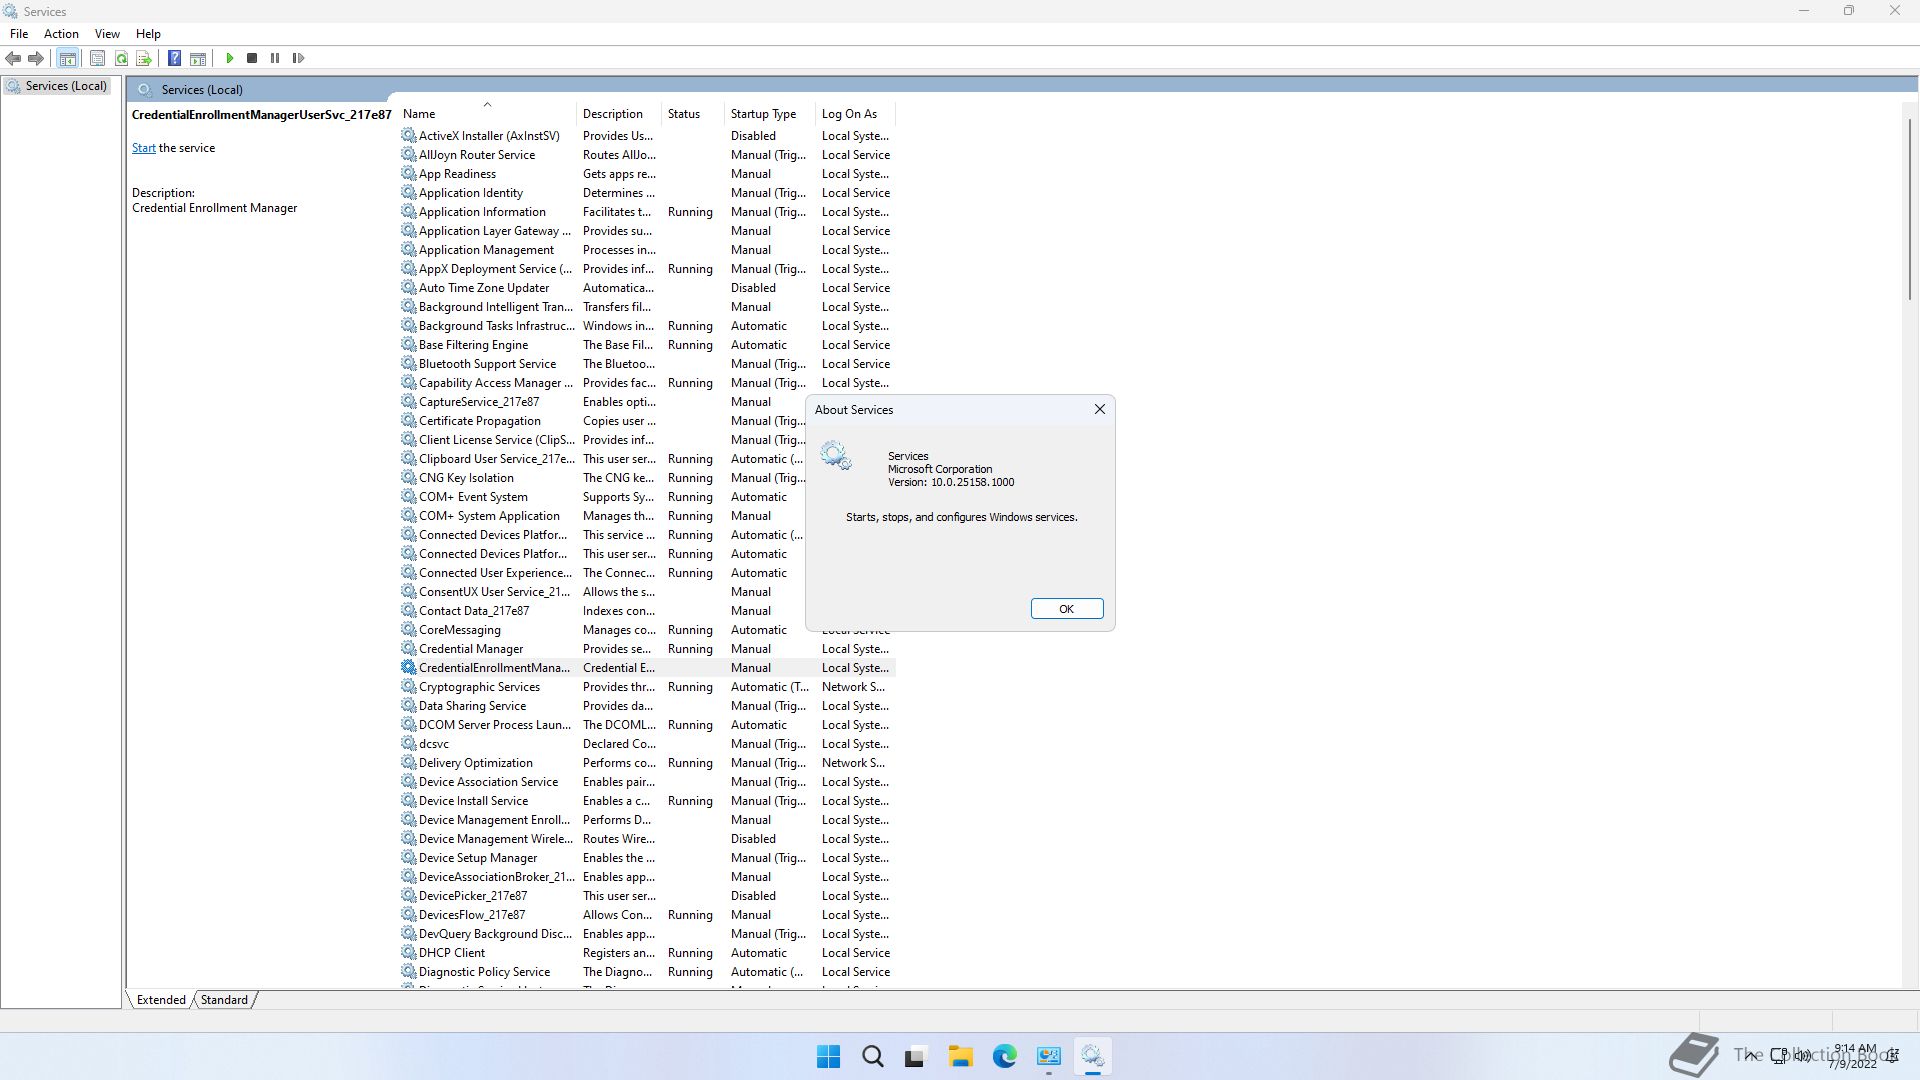Select the DevicePicker_217e87 row
This screenshot has width=1920, height=1080.
[647, 895]
